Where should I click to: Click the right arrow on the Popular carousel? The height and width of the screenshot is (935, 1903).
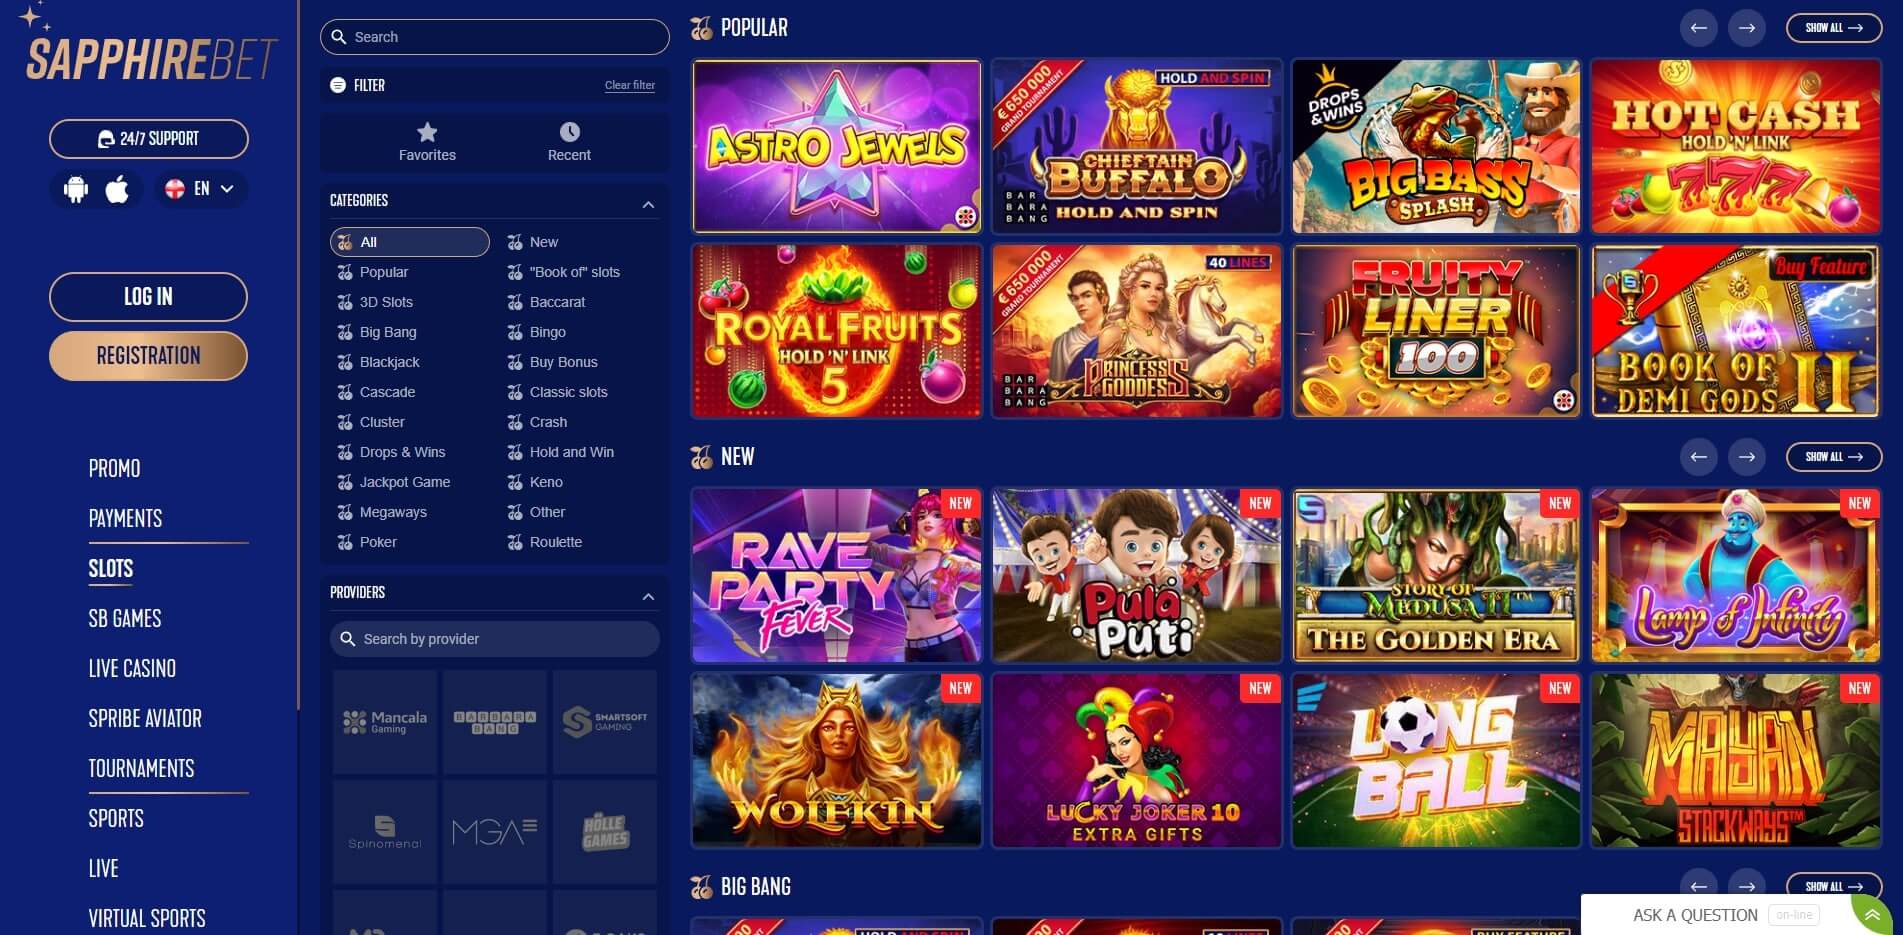pyautogui.click(x=1747, y=28)
